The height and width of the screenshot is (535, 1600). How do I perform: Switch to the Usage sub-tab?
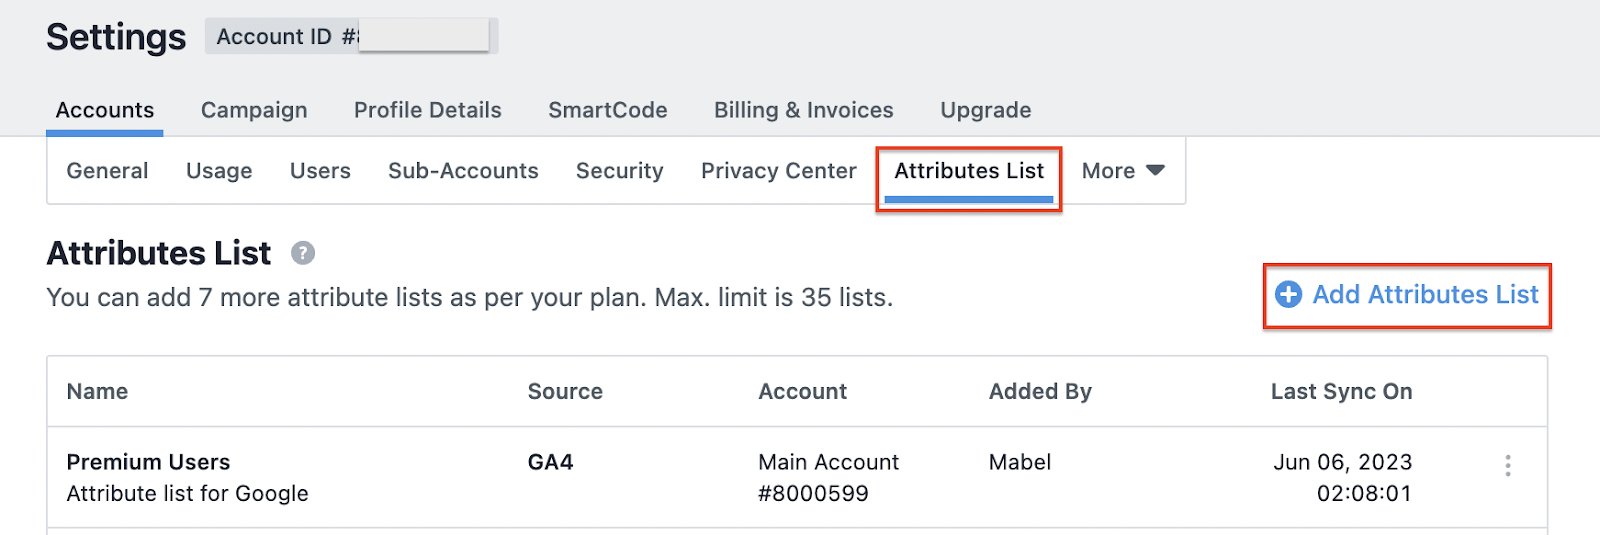coord(219,171)
